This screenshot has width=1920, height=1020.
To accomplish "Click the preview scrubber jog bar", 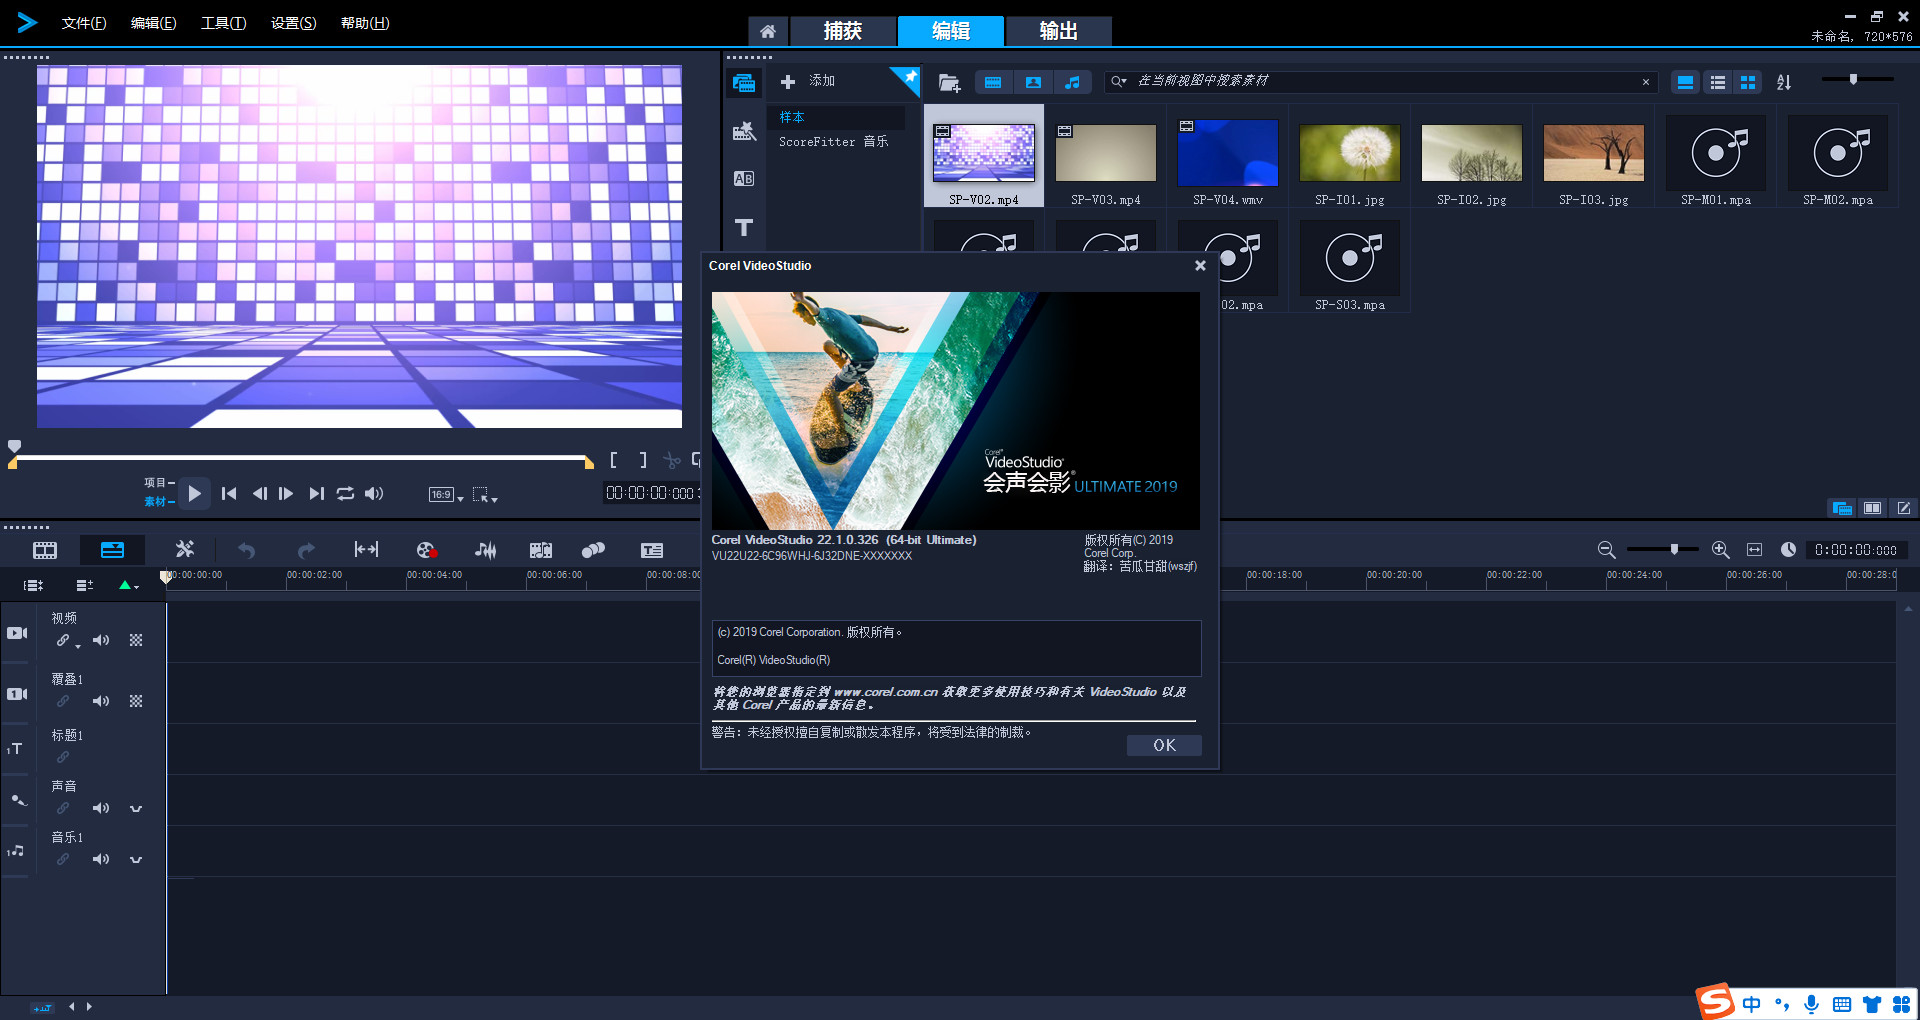I will (x=301, y=459).
